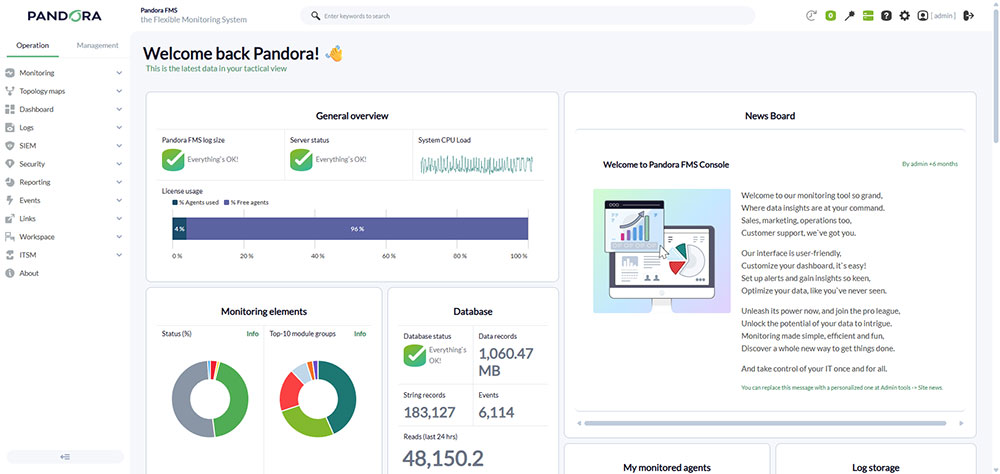
Task: Click the Workspace sidebar icon
Action: (x=10, y=237)
